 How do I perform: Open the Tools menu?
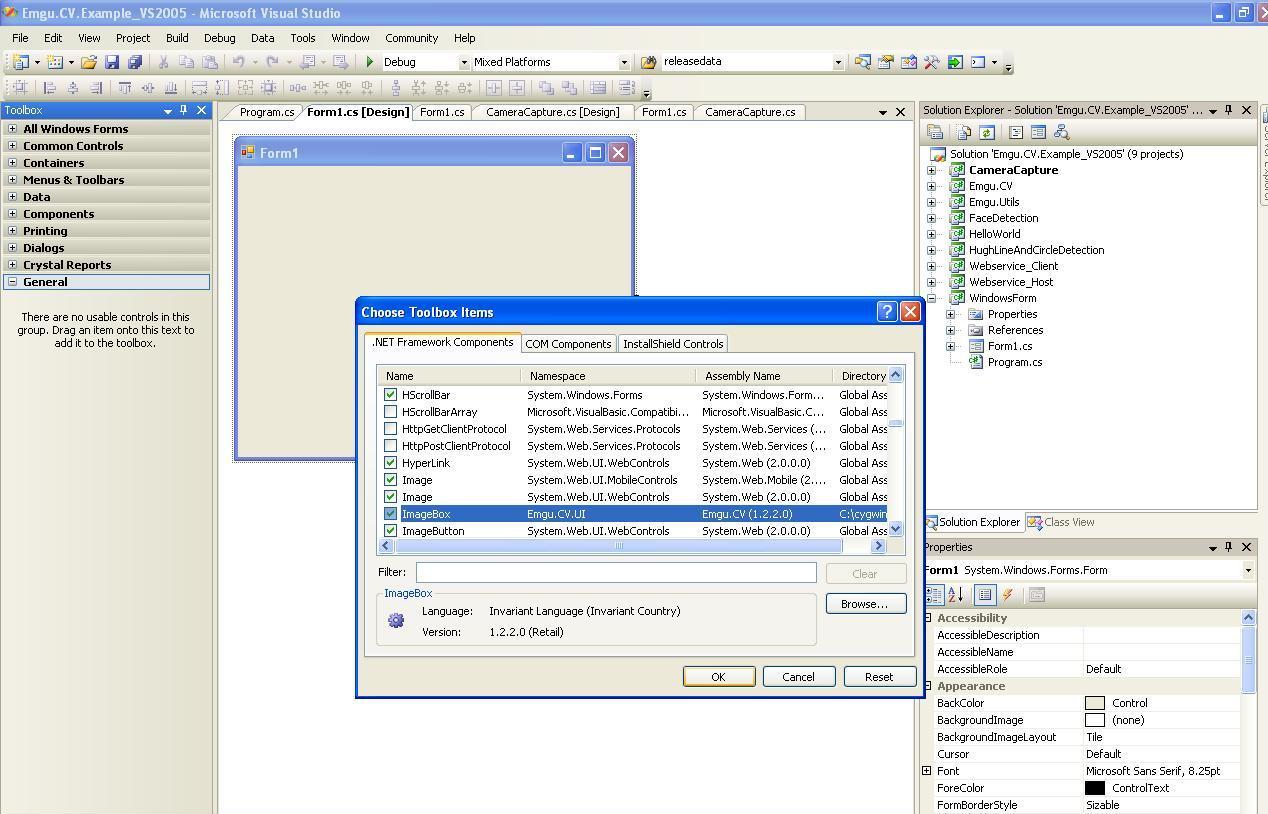pos(303,38)
